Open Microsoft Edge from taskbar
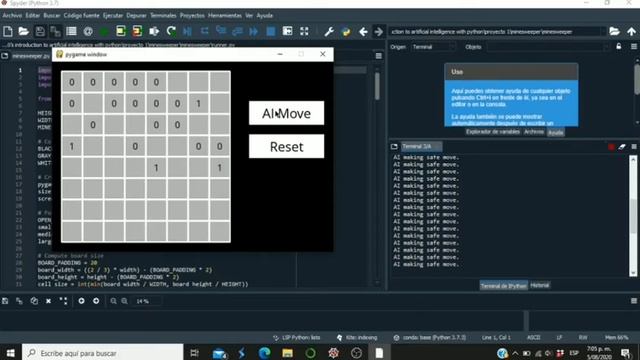Screen dimensions: 640x360 264,353
